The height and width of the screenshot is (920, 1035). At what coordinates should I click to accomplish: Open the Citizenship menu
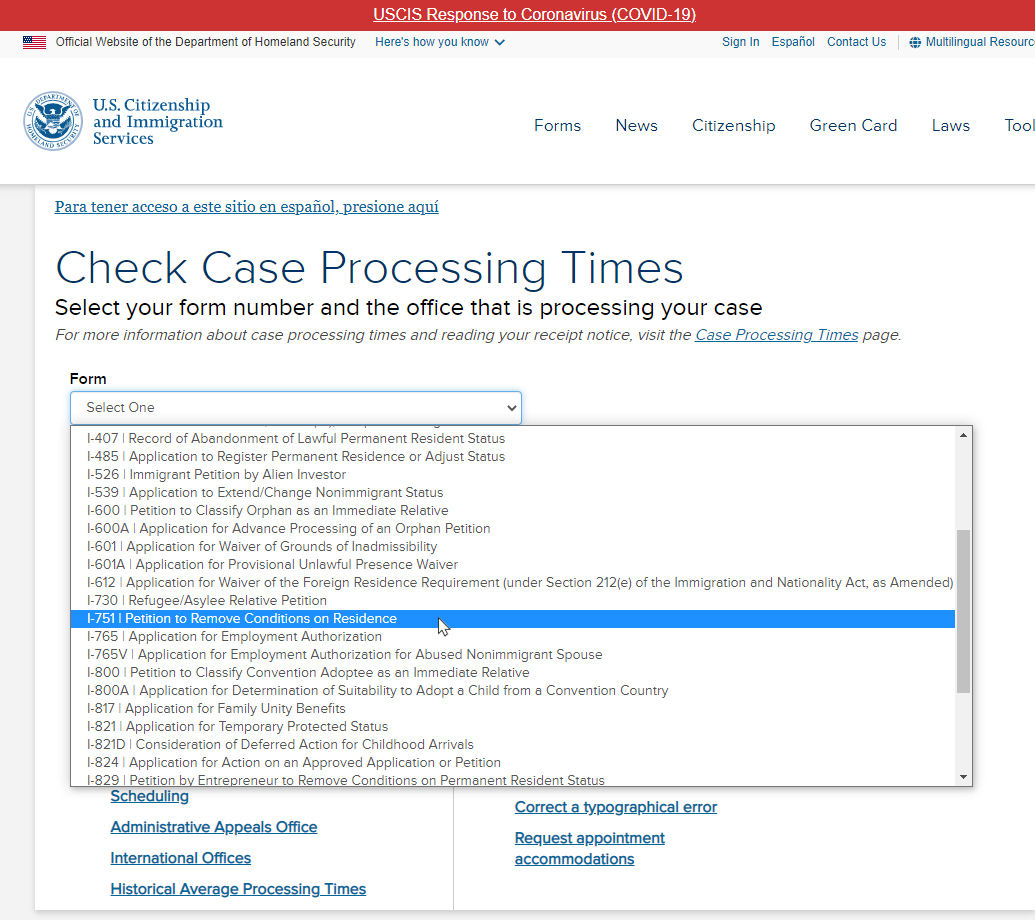click(x=733, y=125)
